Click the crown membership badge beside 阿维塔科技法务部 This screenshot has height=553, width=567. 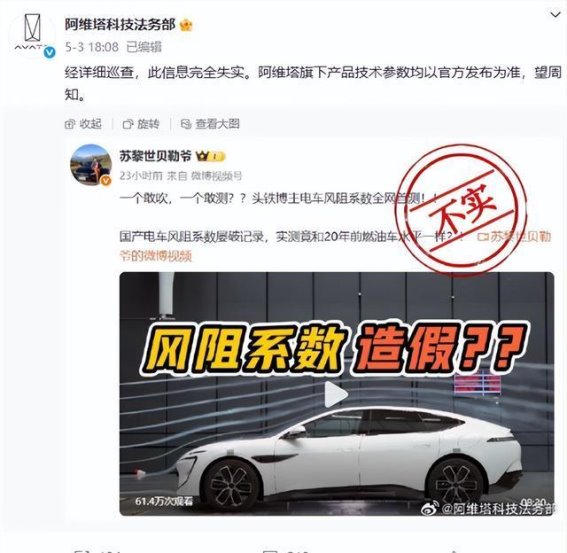186,25
